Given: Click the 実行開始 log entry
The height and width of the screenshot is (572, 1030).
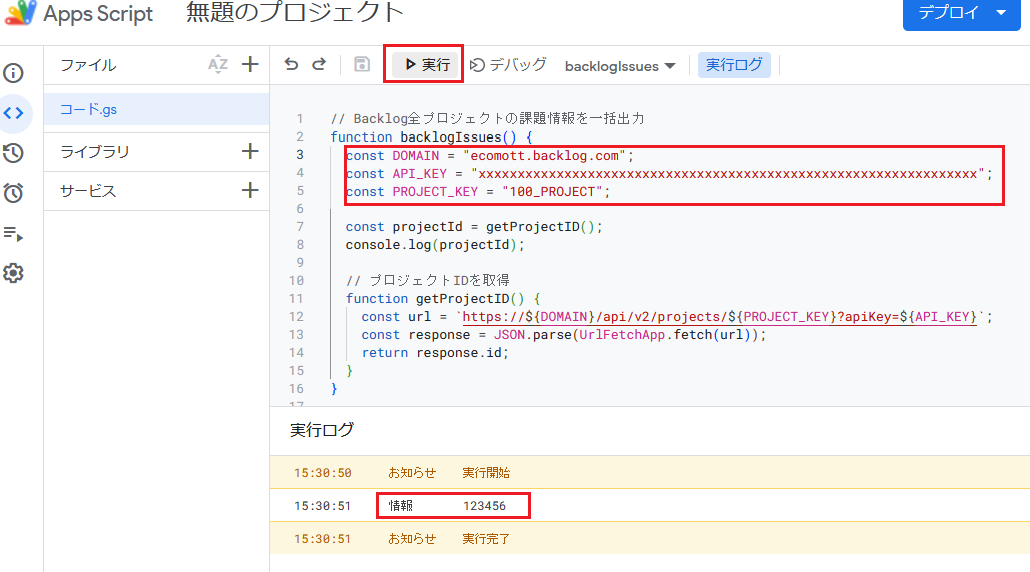Looking at the screenshot, I should 486,473.
